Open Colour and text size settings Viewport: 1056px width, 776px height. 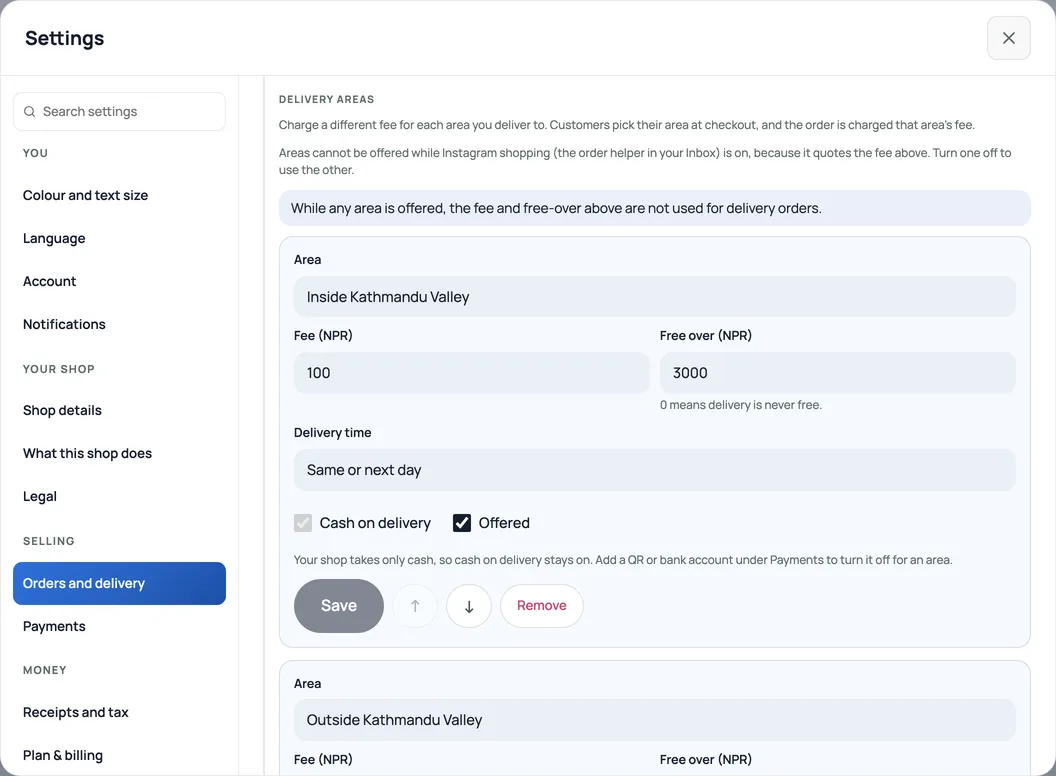pos(119,195)
